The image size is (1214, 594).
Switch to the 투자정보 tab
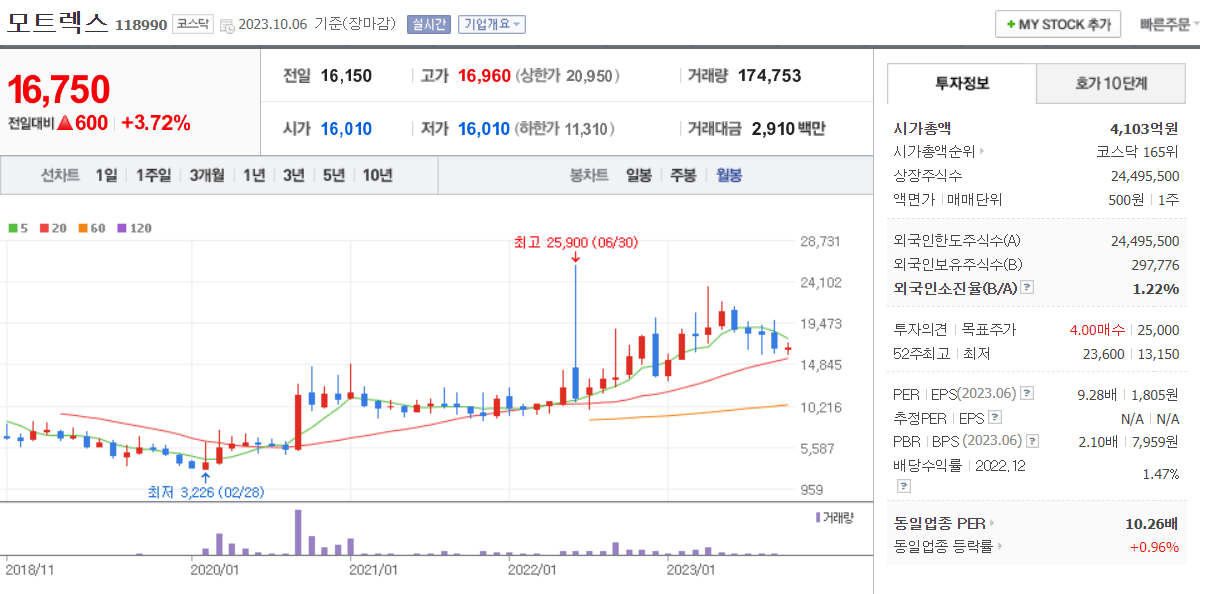coord(962,84)
